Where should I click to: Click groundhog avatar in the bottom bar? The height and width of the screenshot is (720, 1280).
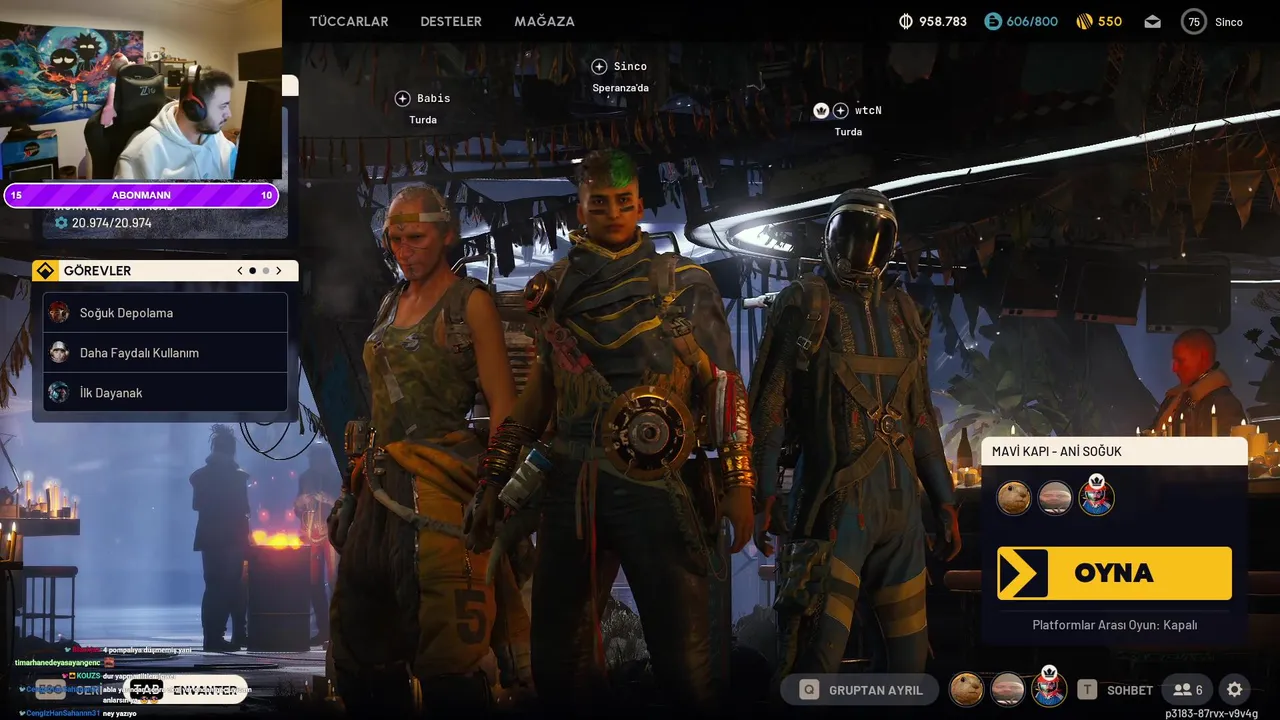tap(966, 689)
